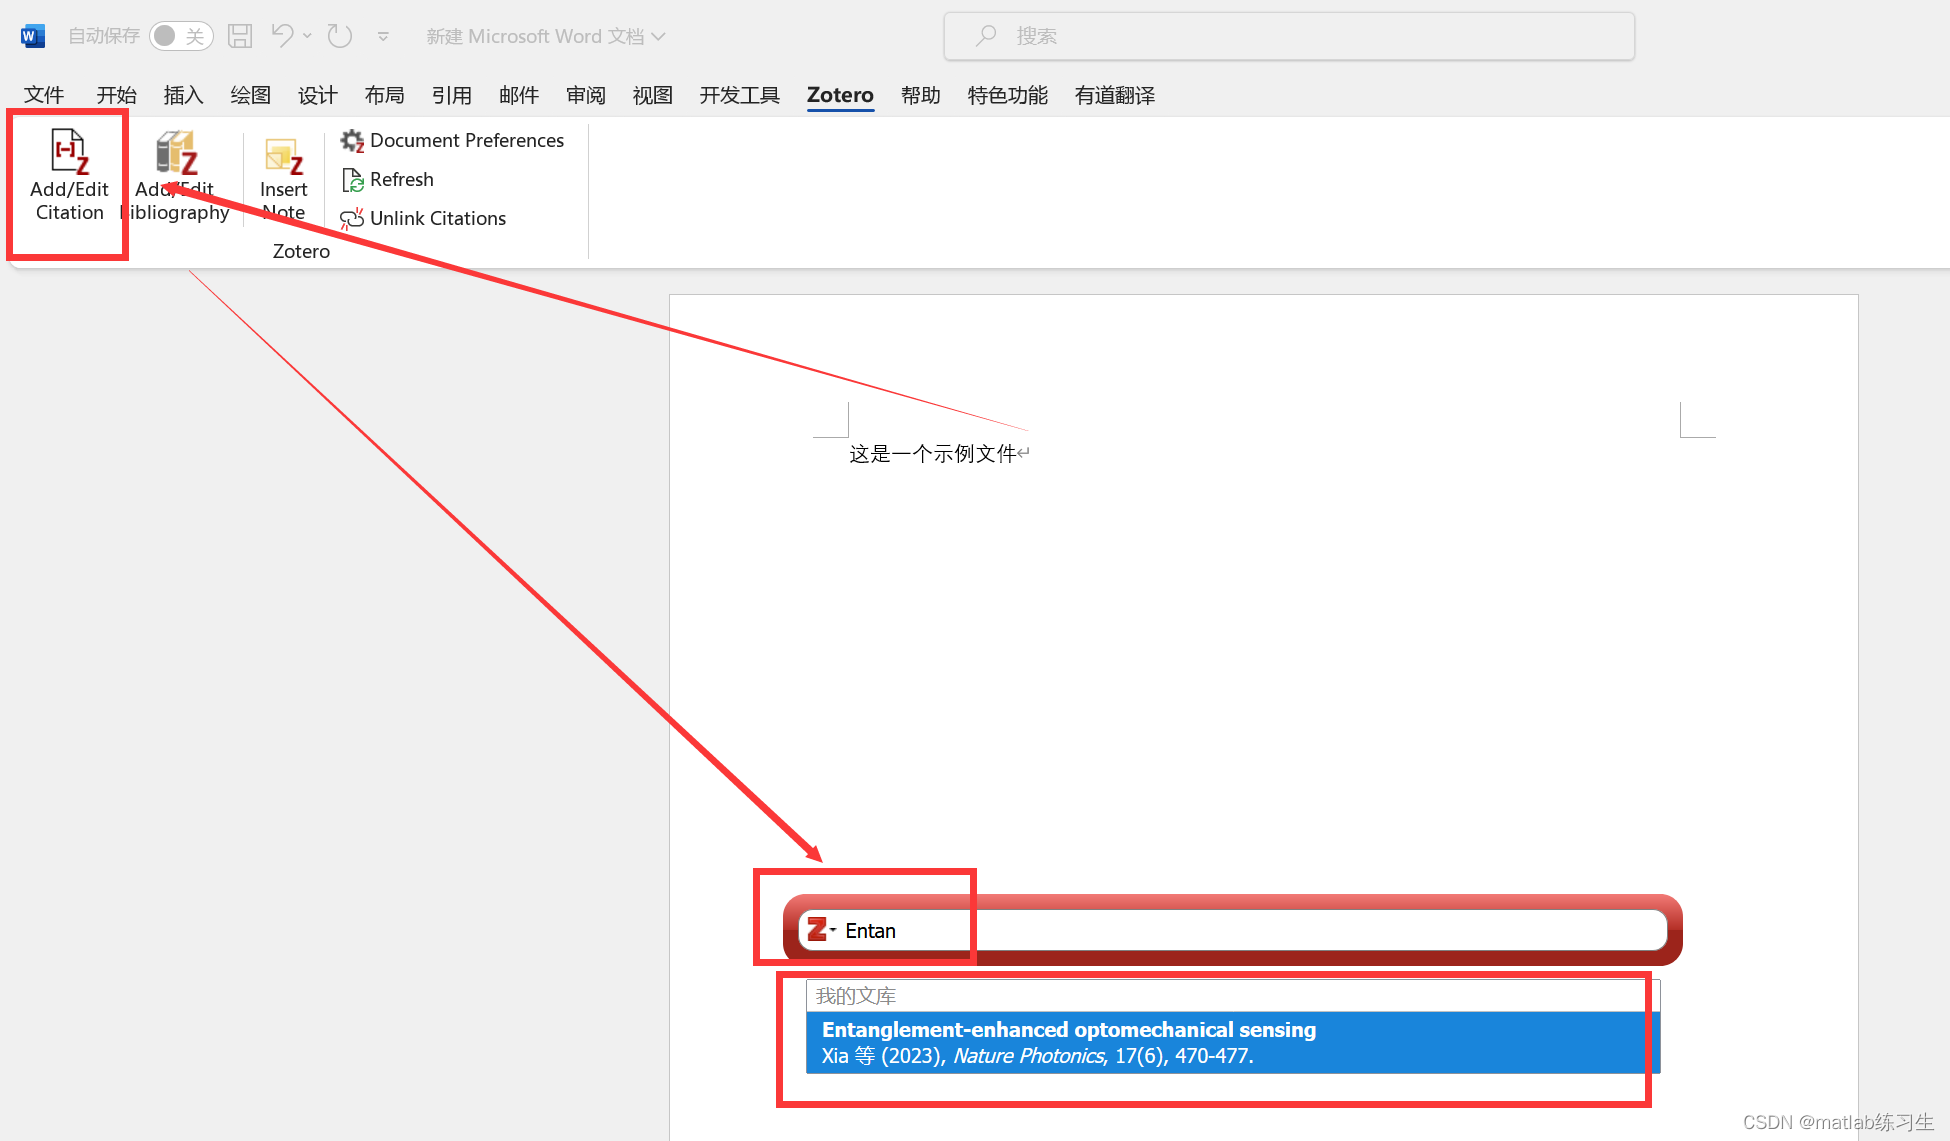The width and height of the screenshot is (1950, 1141).
Task: Open Document Preferences gear icon
Action: (352, 141)
